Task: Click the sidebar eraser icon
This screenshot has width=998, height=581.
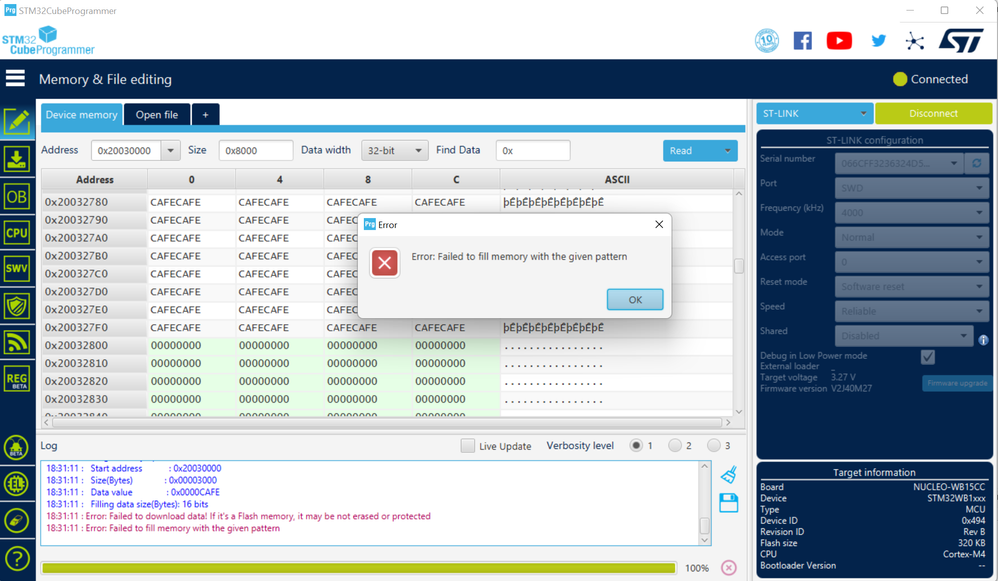Action: click(16, 521)
